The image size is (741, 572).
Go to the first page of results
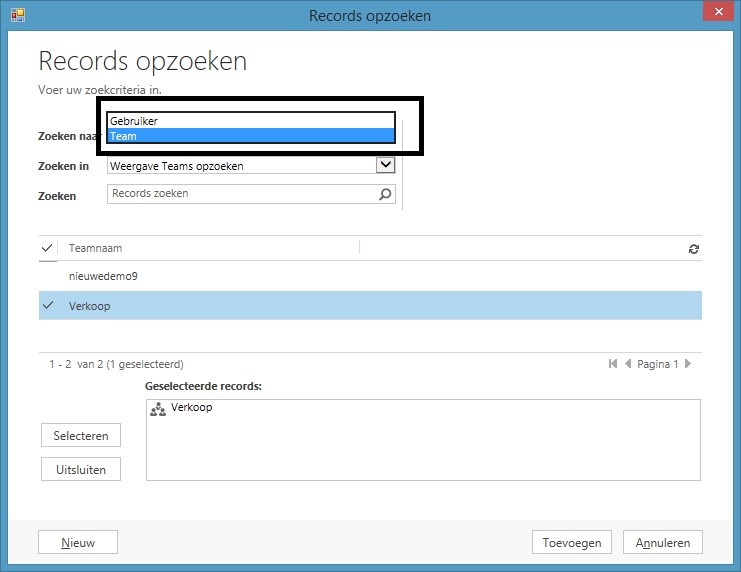pos(612,364)
